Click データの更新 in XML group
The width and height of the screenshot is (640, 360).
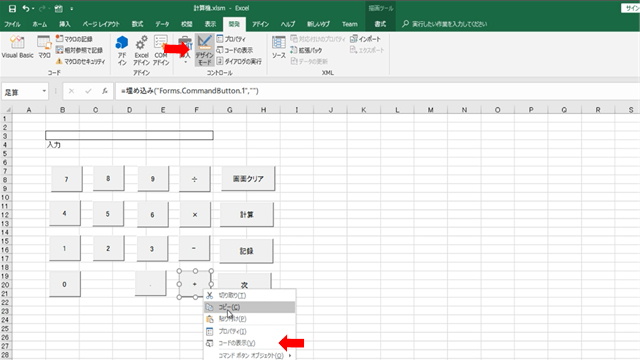tap(309, 61)
